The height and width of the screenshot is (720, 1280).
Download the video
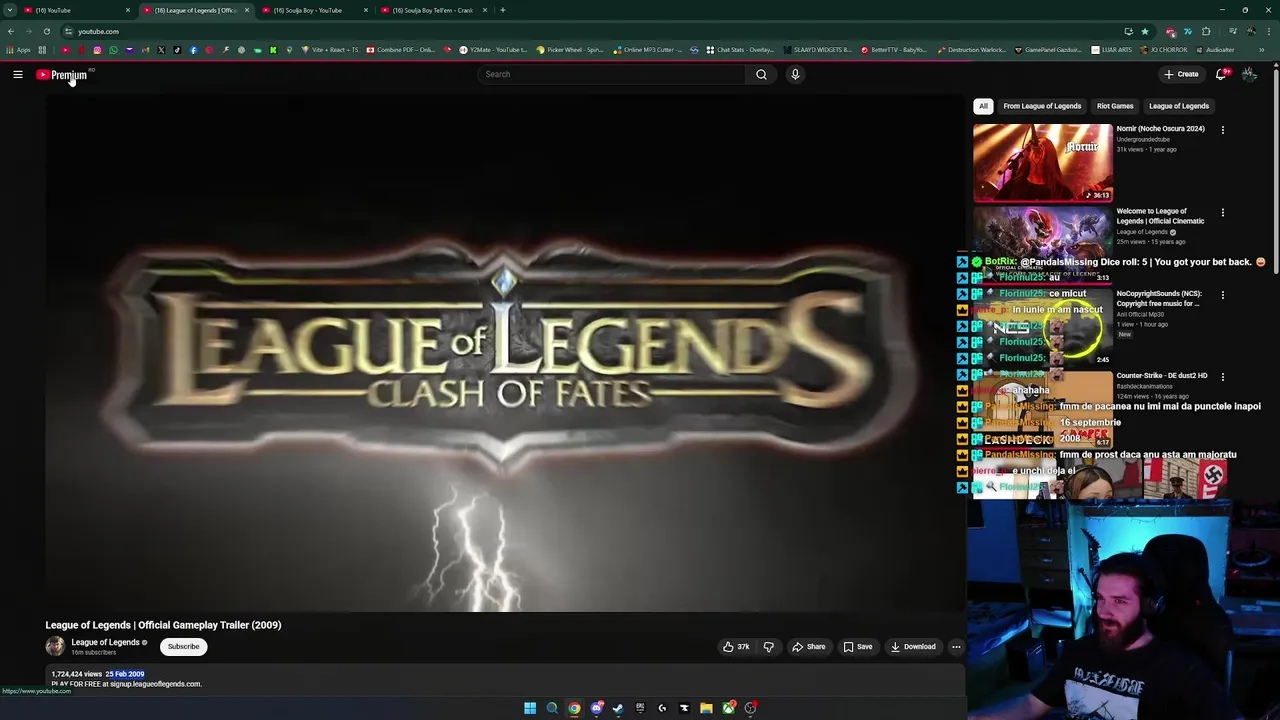913,647
